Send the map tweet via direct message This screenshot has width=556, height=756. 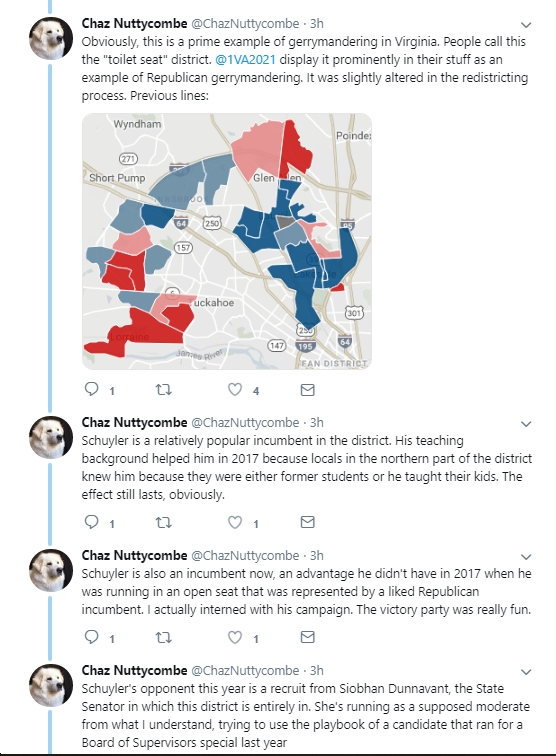[x=308, y=390]
